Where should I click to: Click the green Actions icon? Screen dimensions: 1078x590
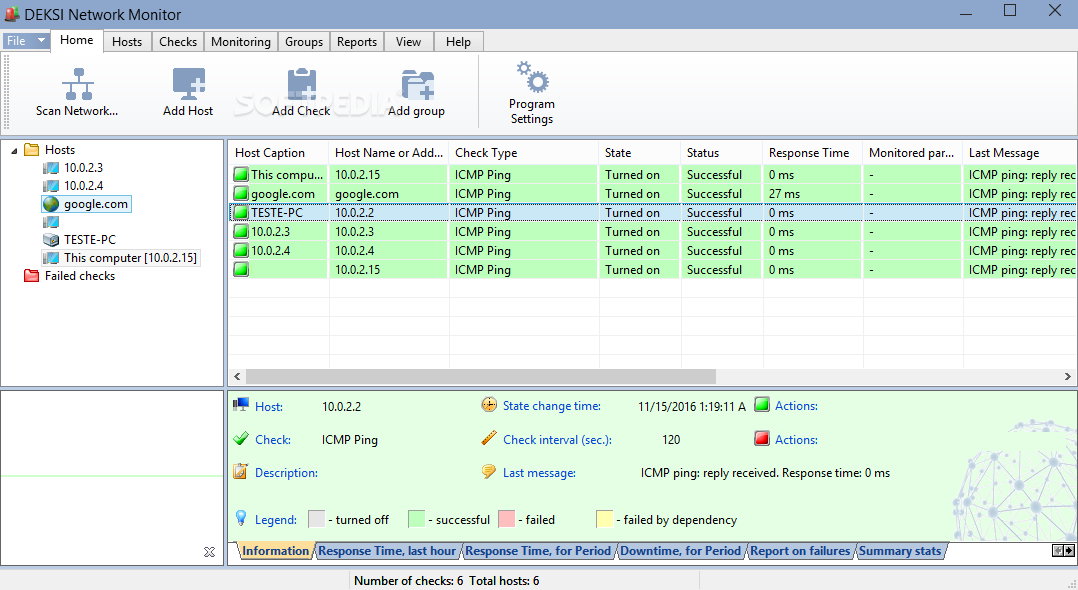coord(762,404)
